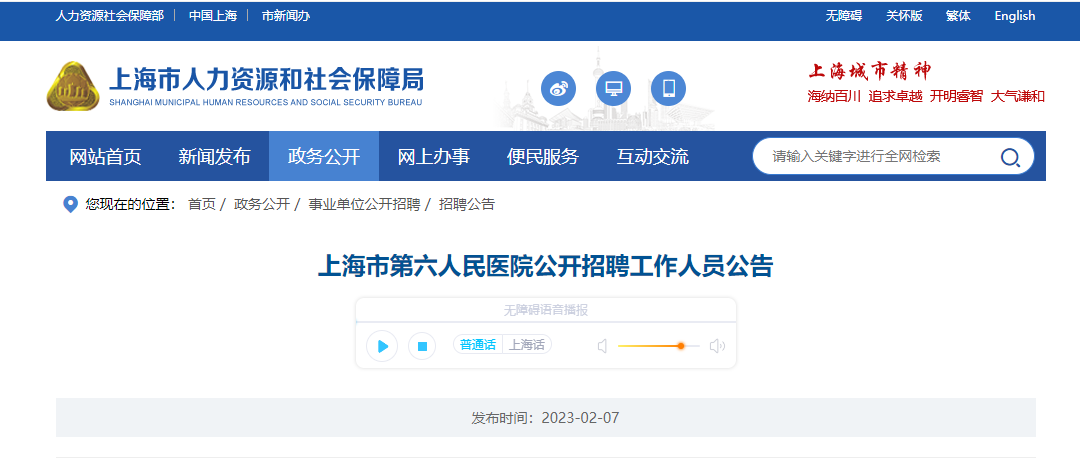The image size is (1080, 472).
Task: Click the 发布时间：2023-02-07 text
Action: (x=546, y=418)
